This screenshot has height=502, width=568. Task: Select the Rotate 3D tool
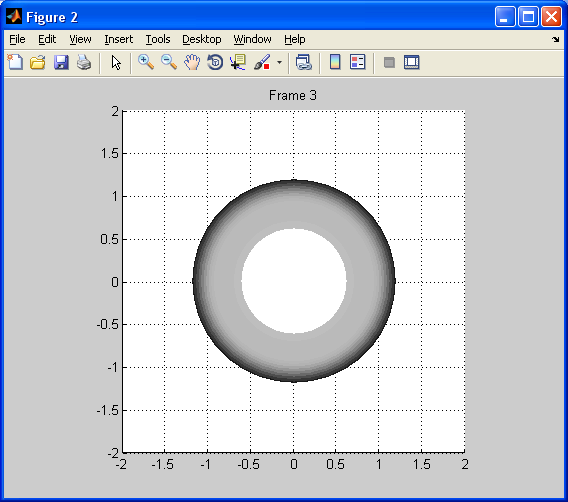point(215,62)
